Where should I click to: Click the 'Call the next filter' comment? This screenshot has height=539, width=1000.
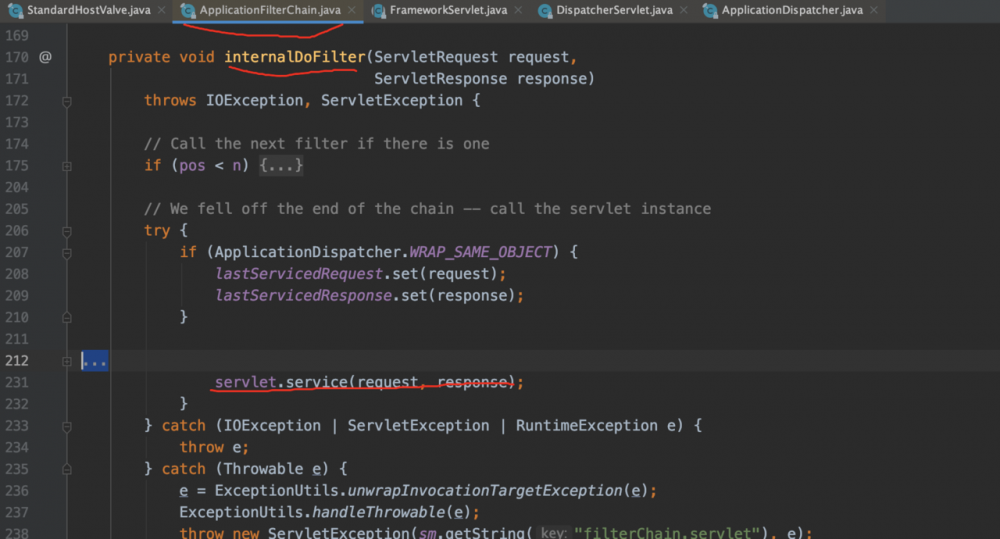pyautogui.click(x=316, y=144)
